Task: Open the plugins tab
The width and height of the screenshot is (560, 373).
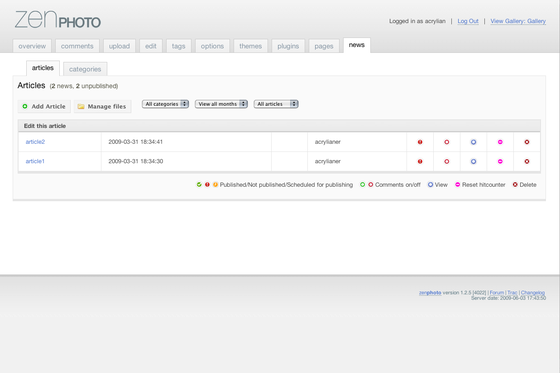Action: (x=288, y=46)
